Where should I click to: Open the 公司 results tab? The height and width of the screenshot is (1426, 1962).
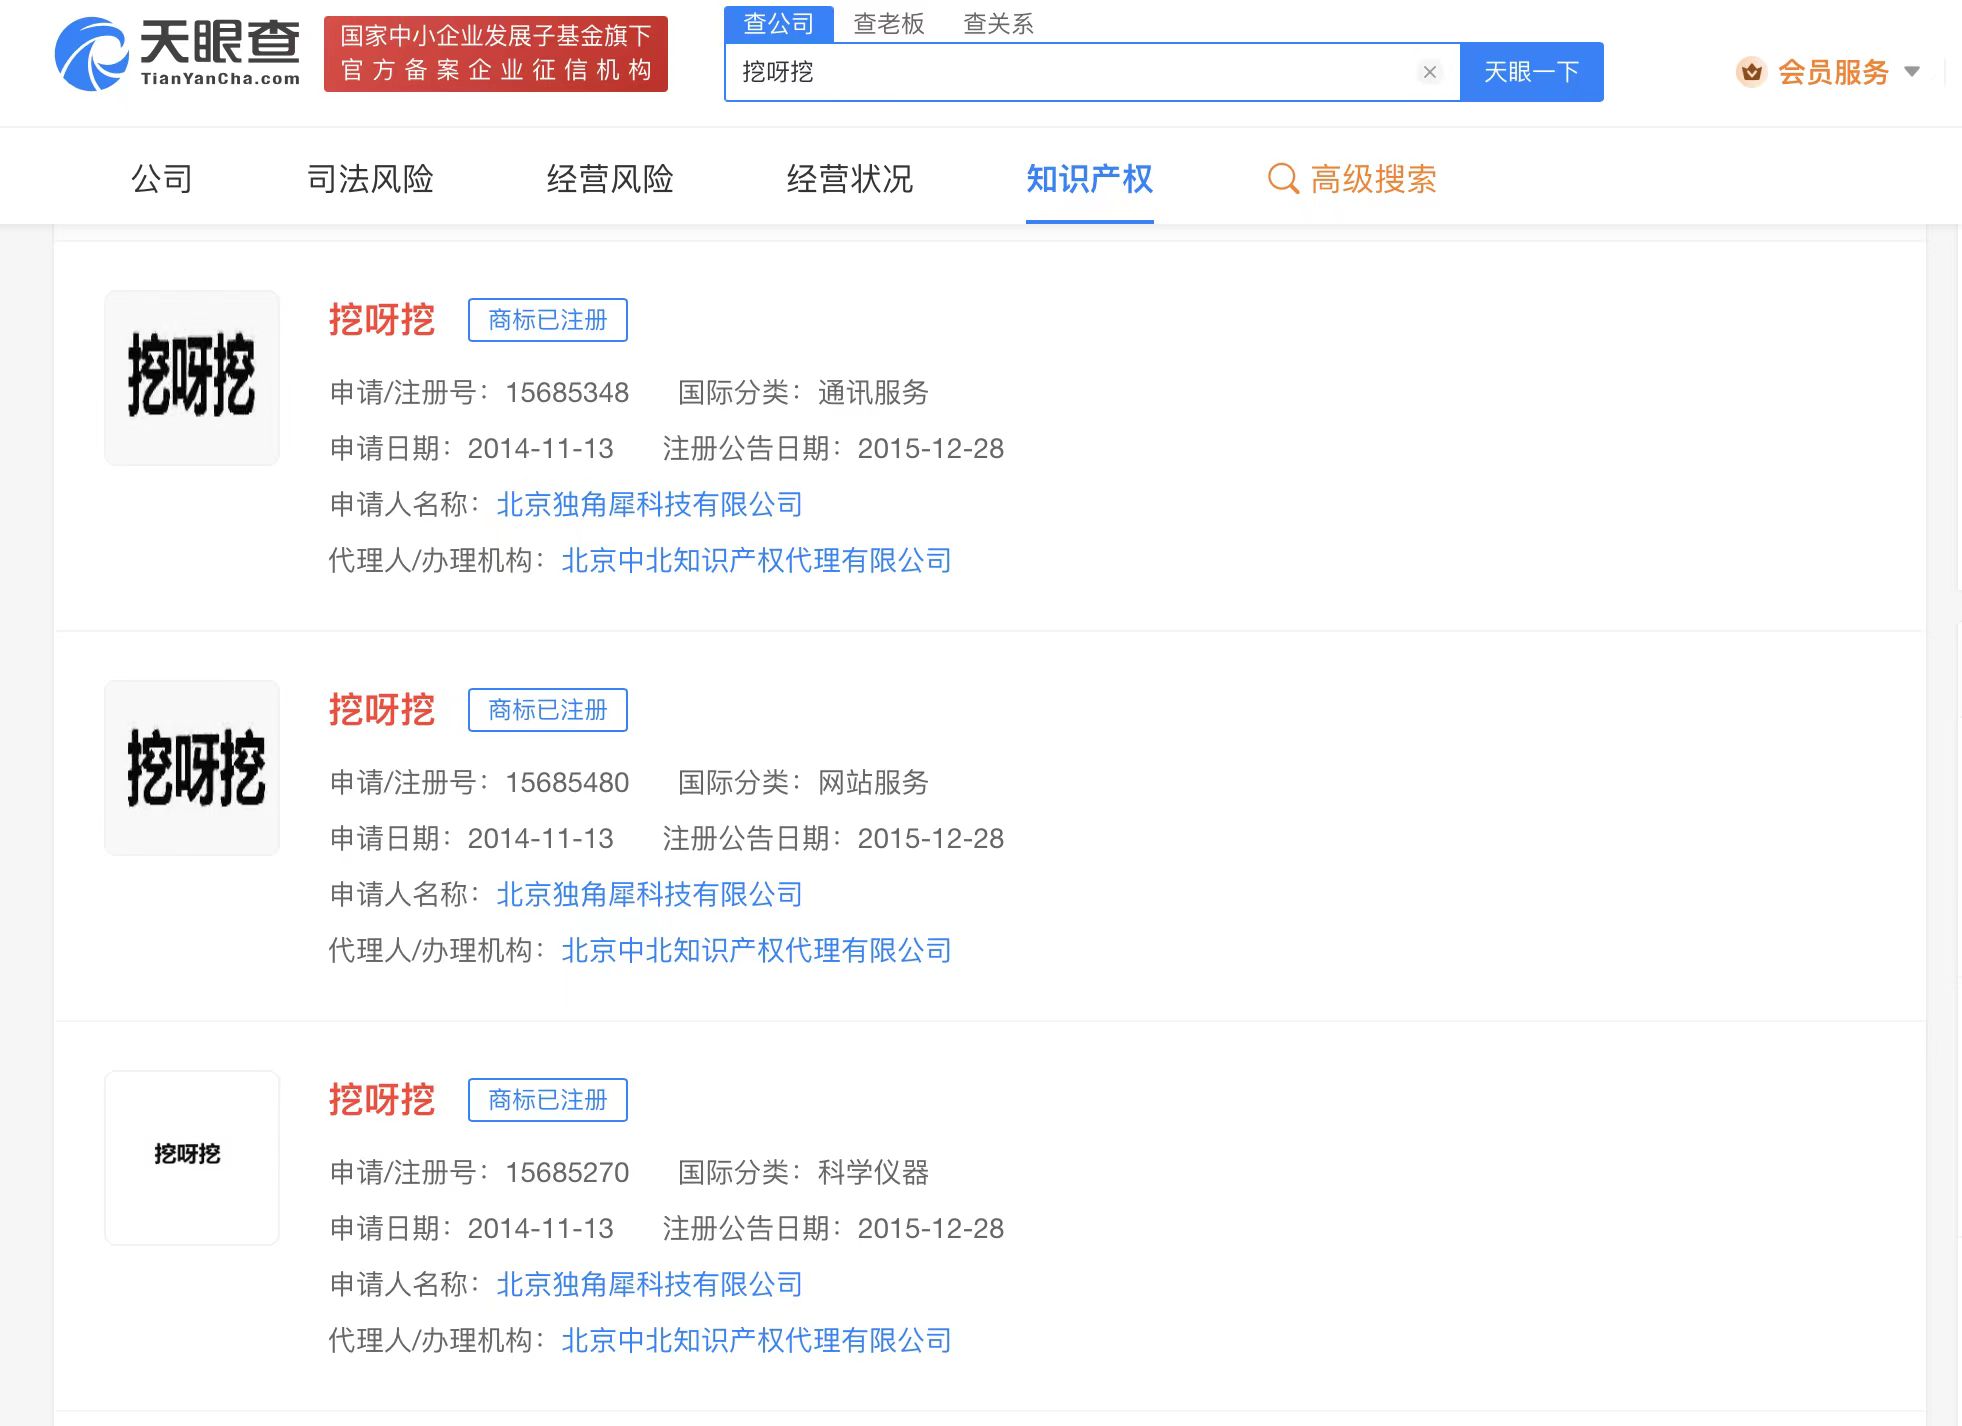tap(162, 179)
